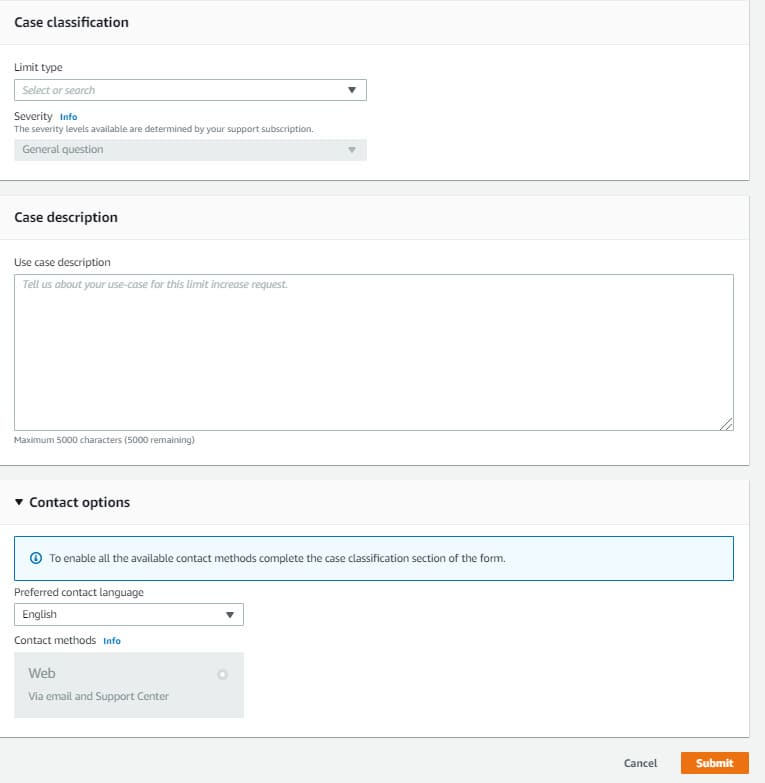Open the Limit type dropdown
765x783 pixels.
tap(190, 90)
